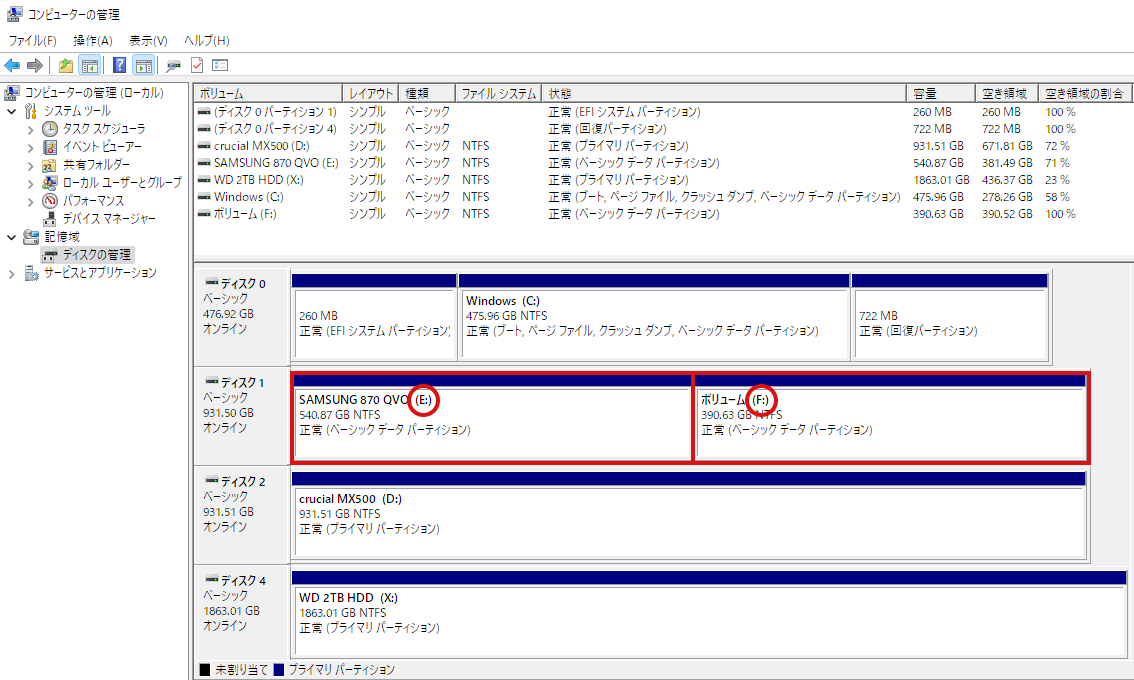Click Computer Management (Local) root icon
Viewport: 1134px width, 680px height.
[12, 93]
